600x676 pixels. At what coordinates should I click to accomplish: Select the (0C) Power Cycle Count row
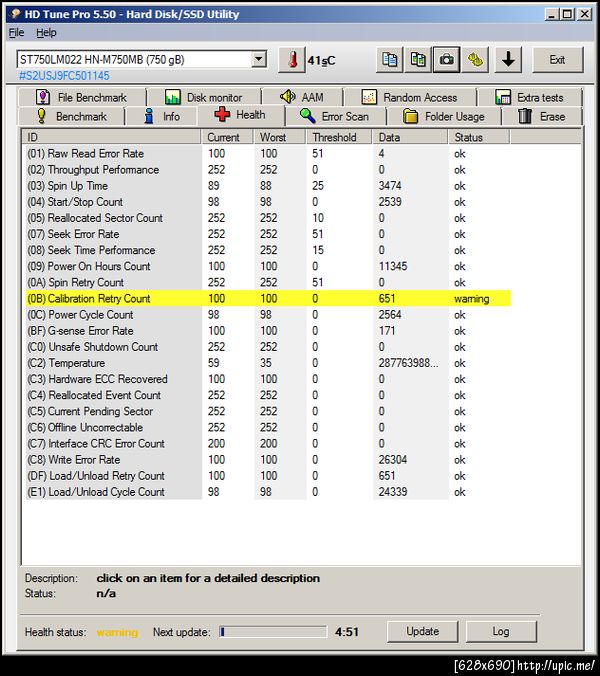click(x=268, y=315)
